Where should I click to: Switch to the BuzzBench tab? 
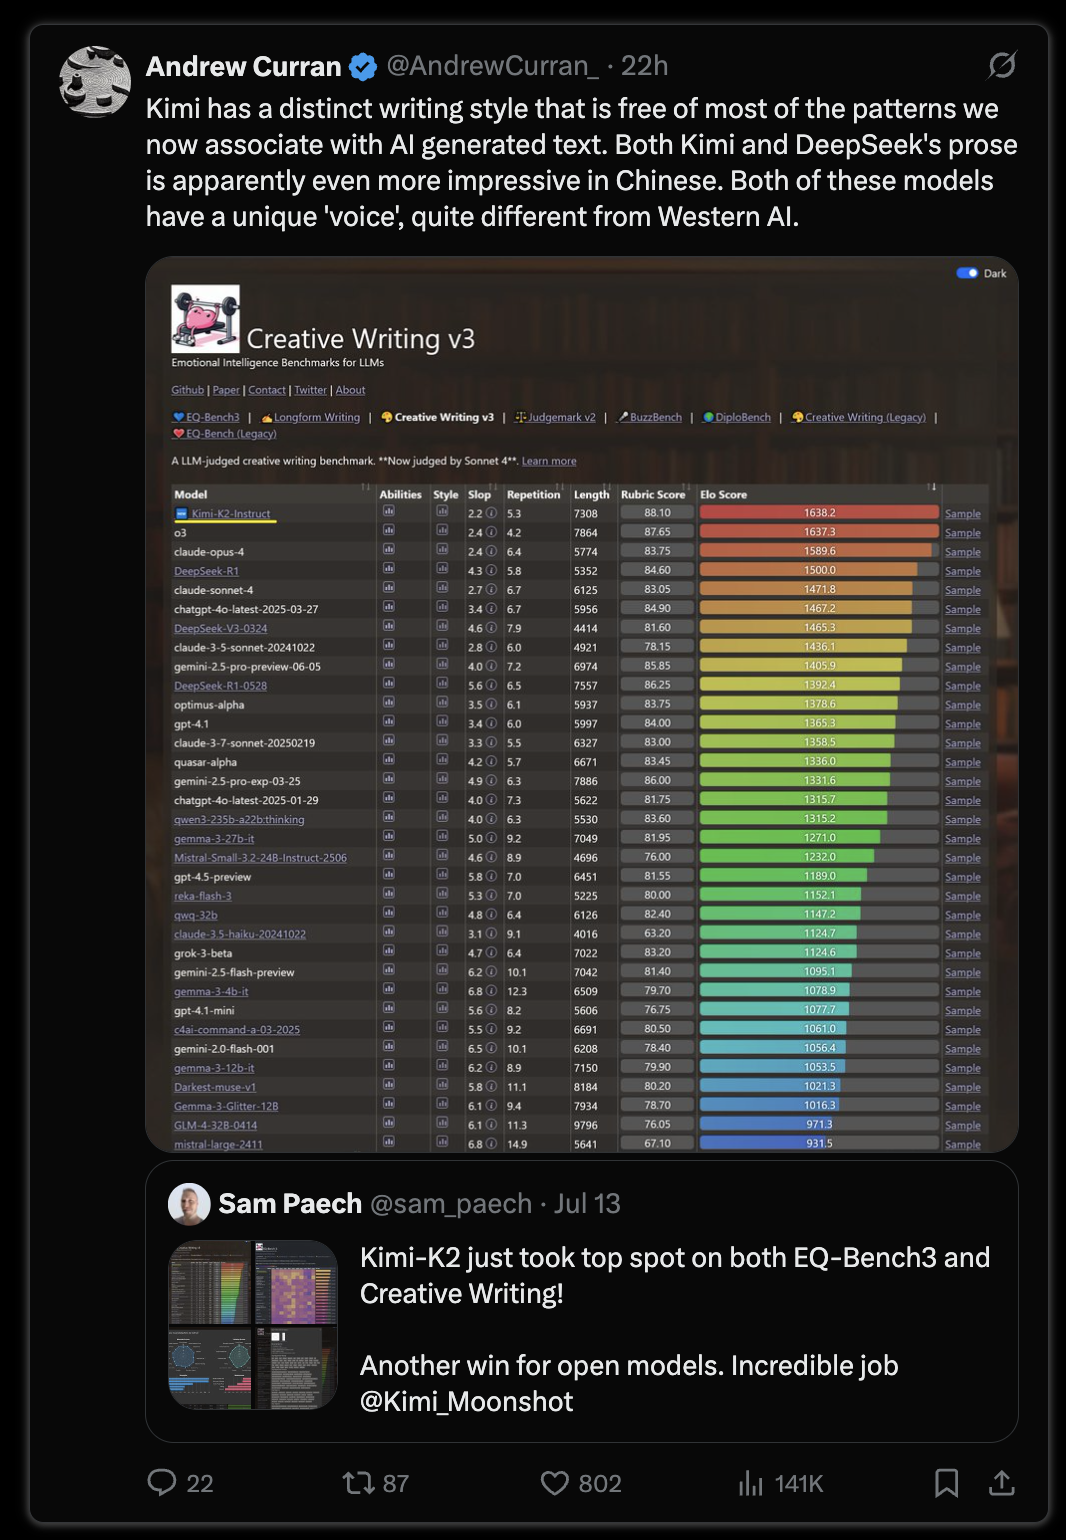click(x=650, y=417)
